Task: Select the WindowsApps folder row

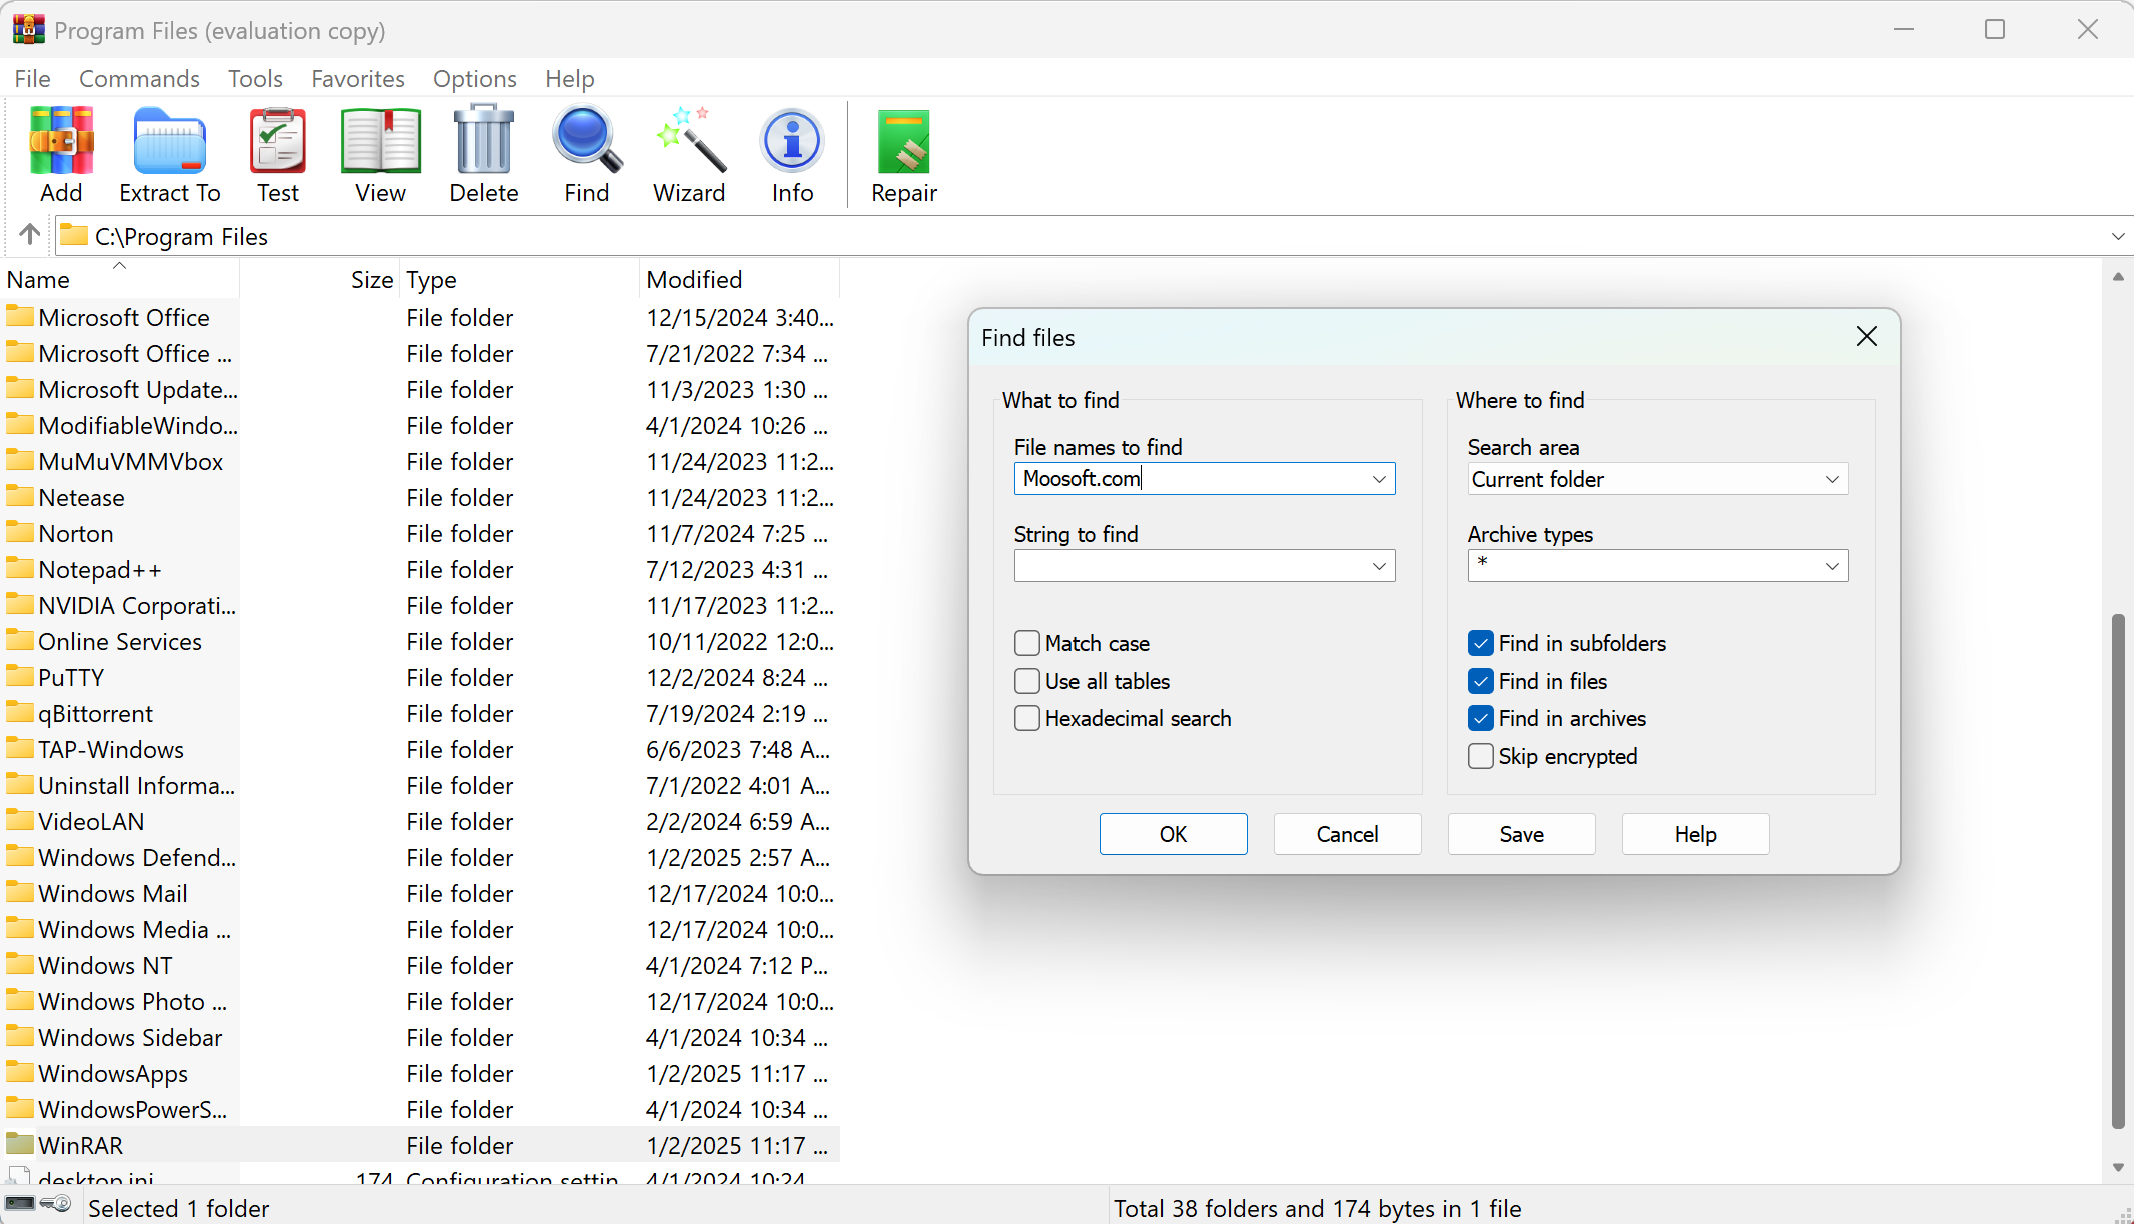Action: pos(420,1073)
